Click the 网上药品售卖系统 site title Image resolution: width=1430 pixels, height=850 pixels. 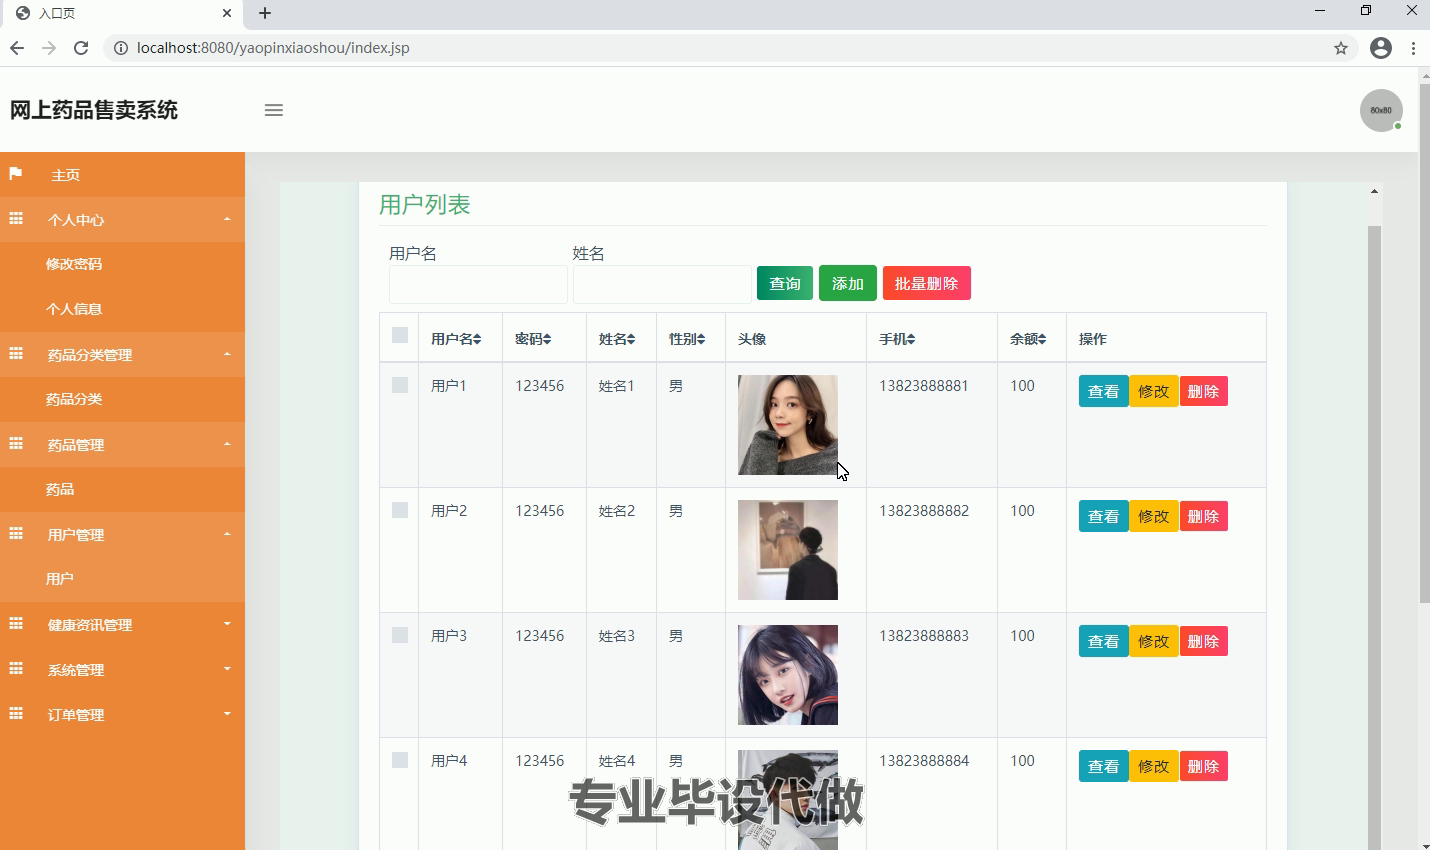pos(94,110)
